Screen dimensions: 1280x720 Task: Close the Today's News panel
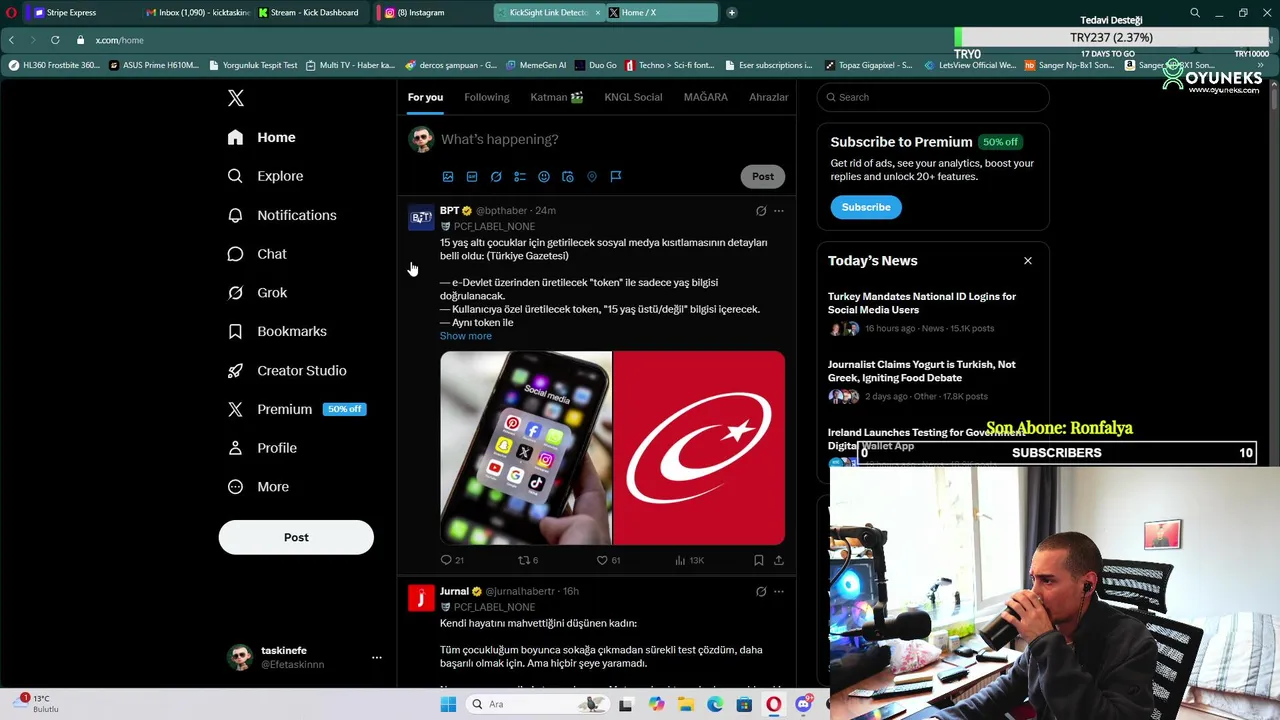point(1027,261)
